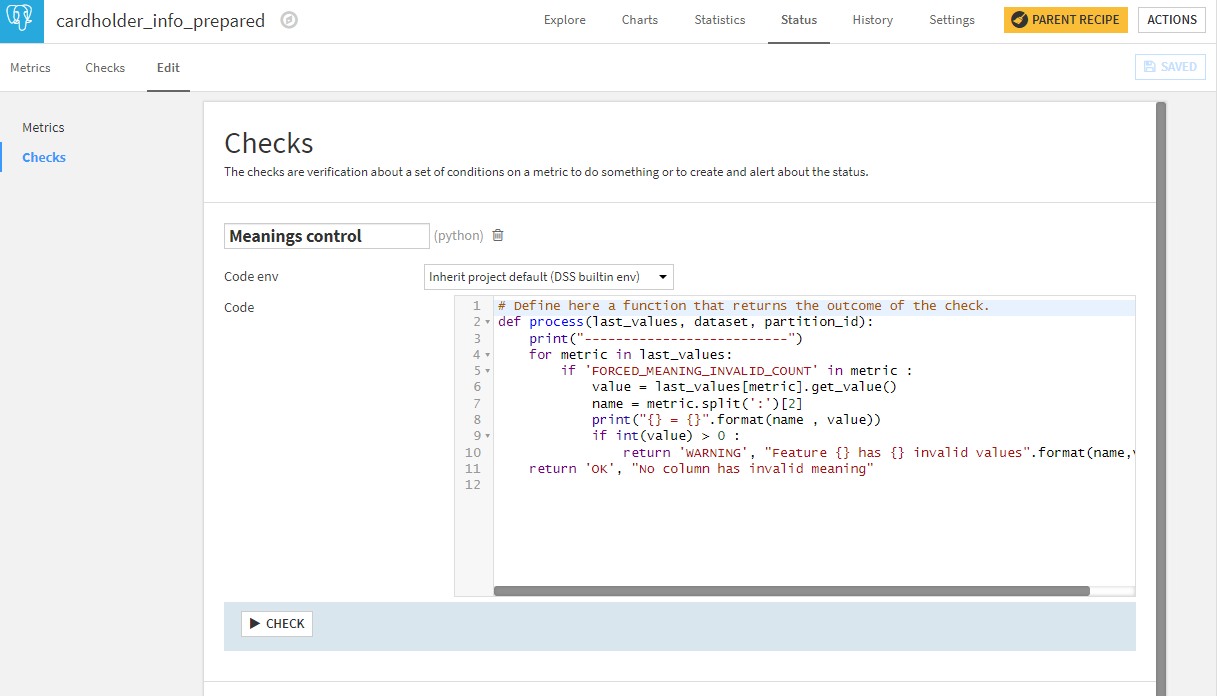Collapse the for loop fold arrow at line 4

point(485,354)
